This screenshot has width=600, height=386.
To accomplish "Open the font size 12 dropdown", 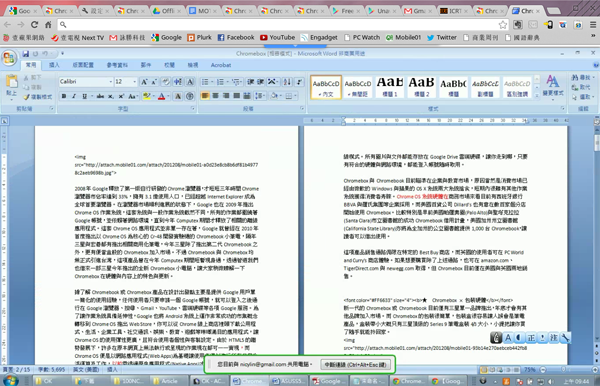I will [134, 81].
